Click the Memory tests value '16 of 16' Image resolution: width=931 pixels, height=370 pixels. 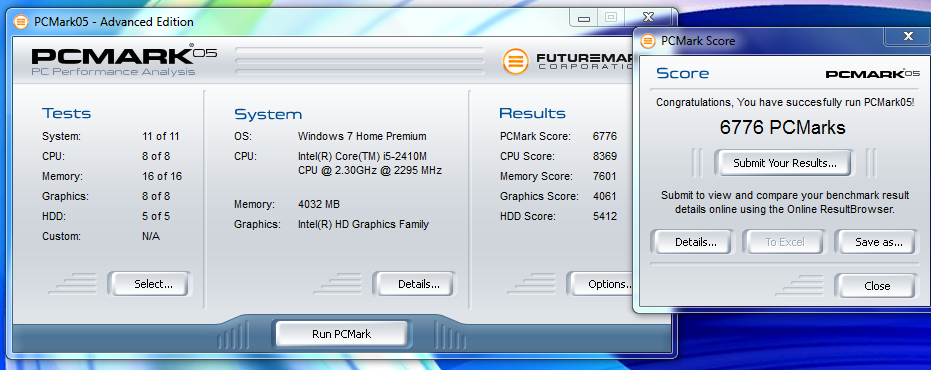pos(162,176)
